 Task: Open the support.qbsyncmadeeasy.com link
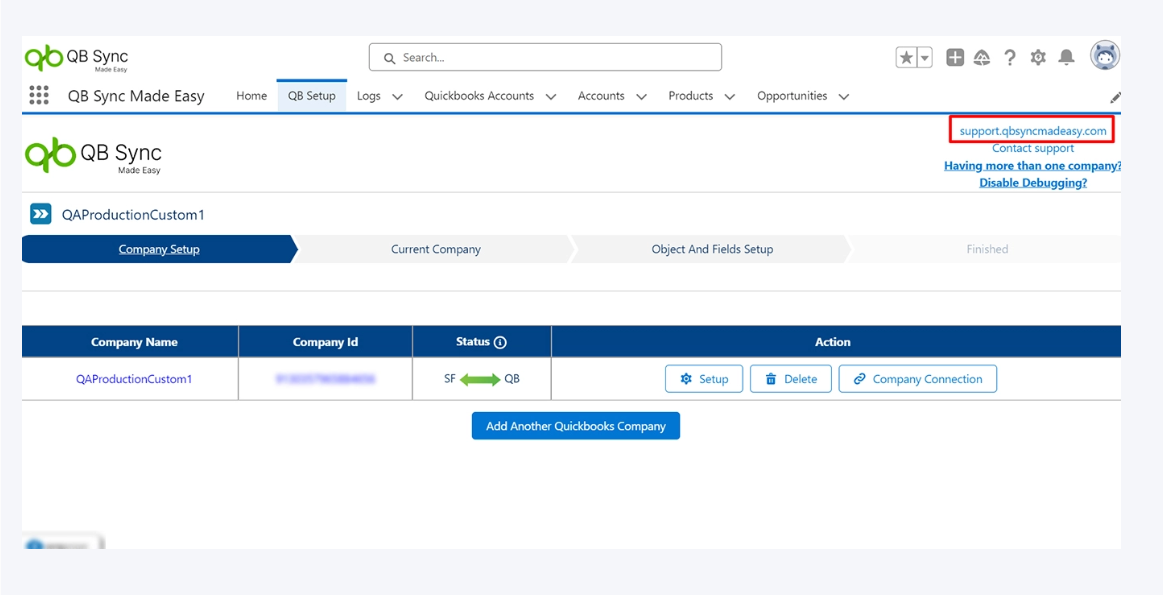1032,131
